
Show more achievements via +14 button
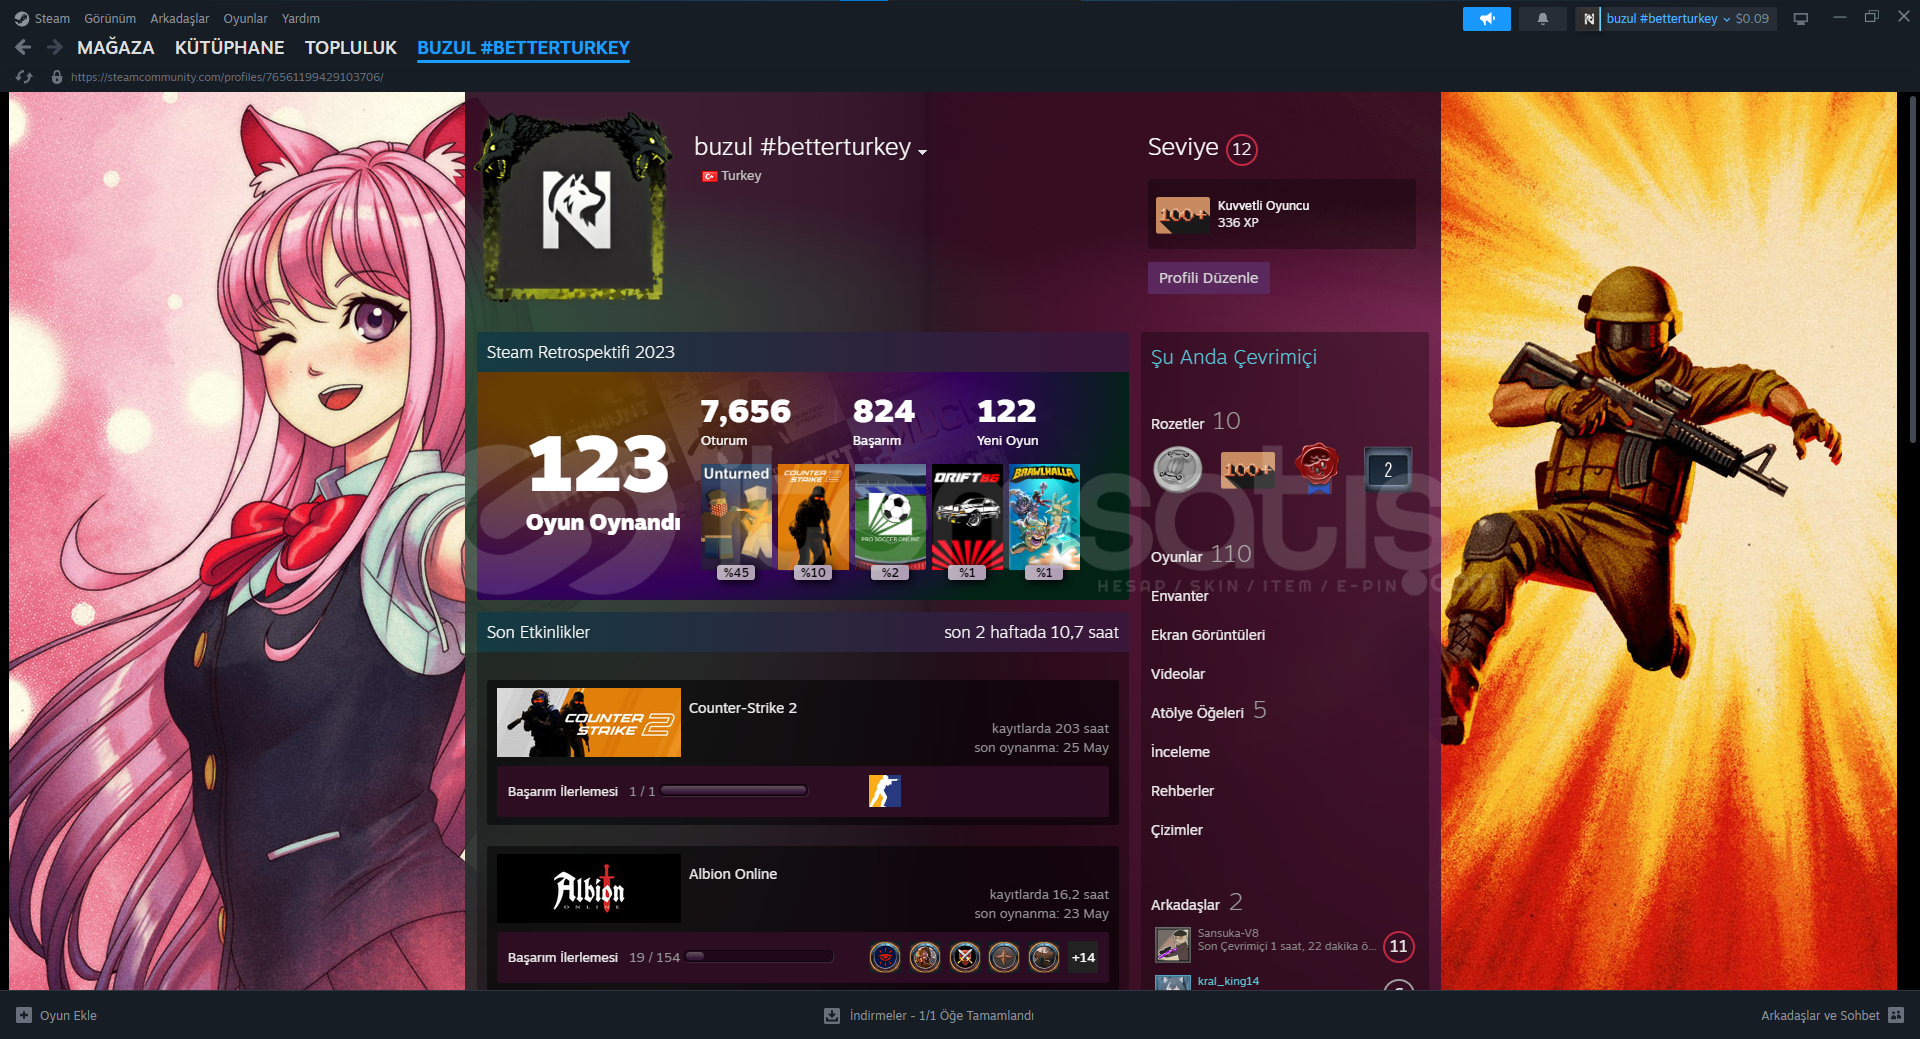1083,957
